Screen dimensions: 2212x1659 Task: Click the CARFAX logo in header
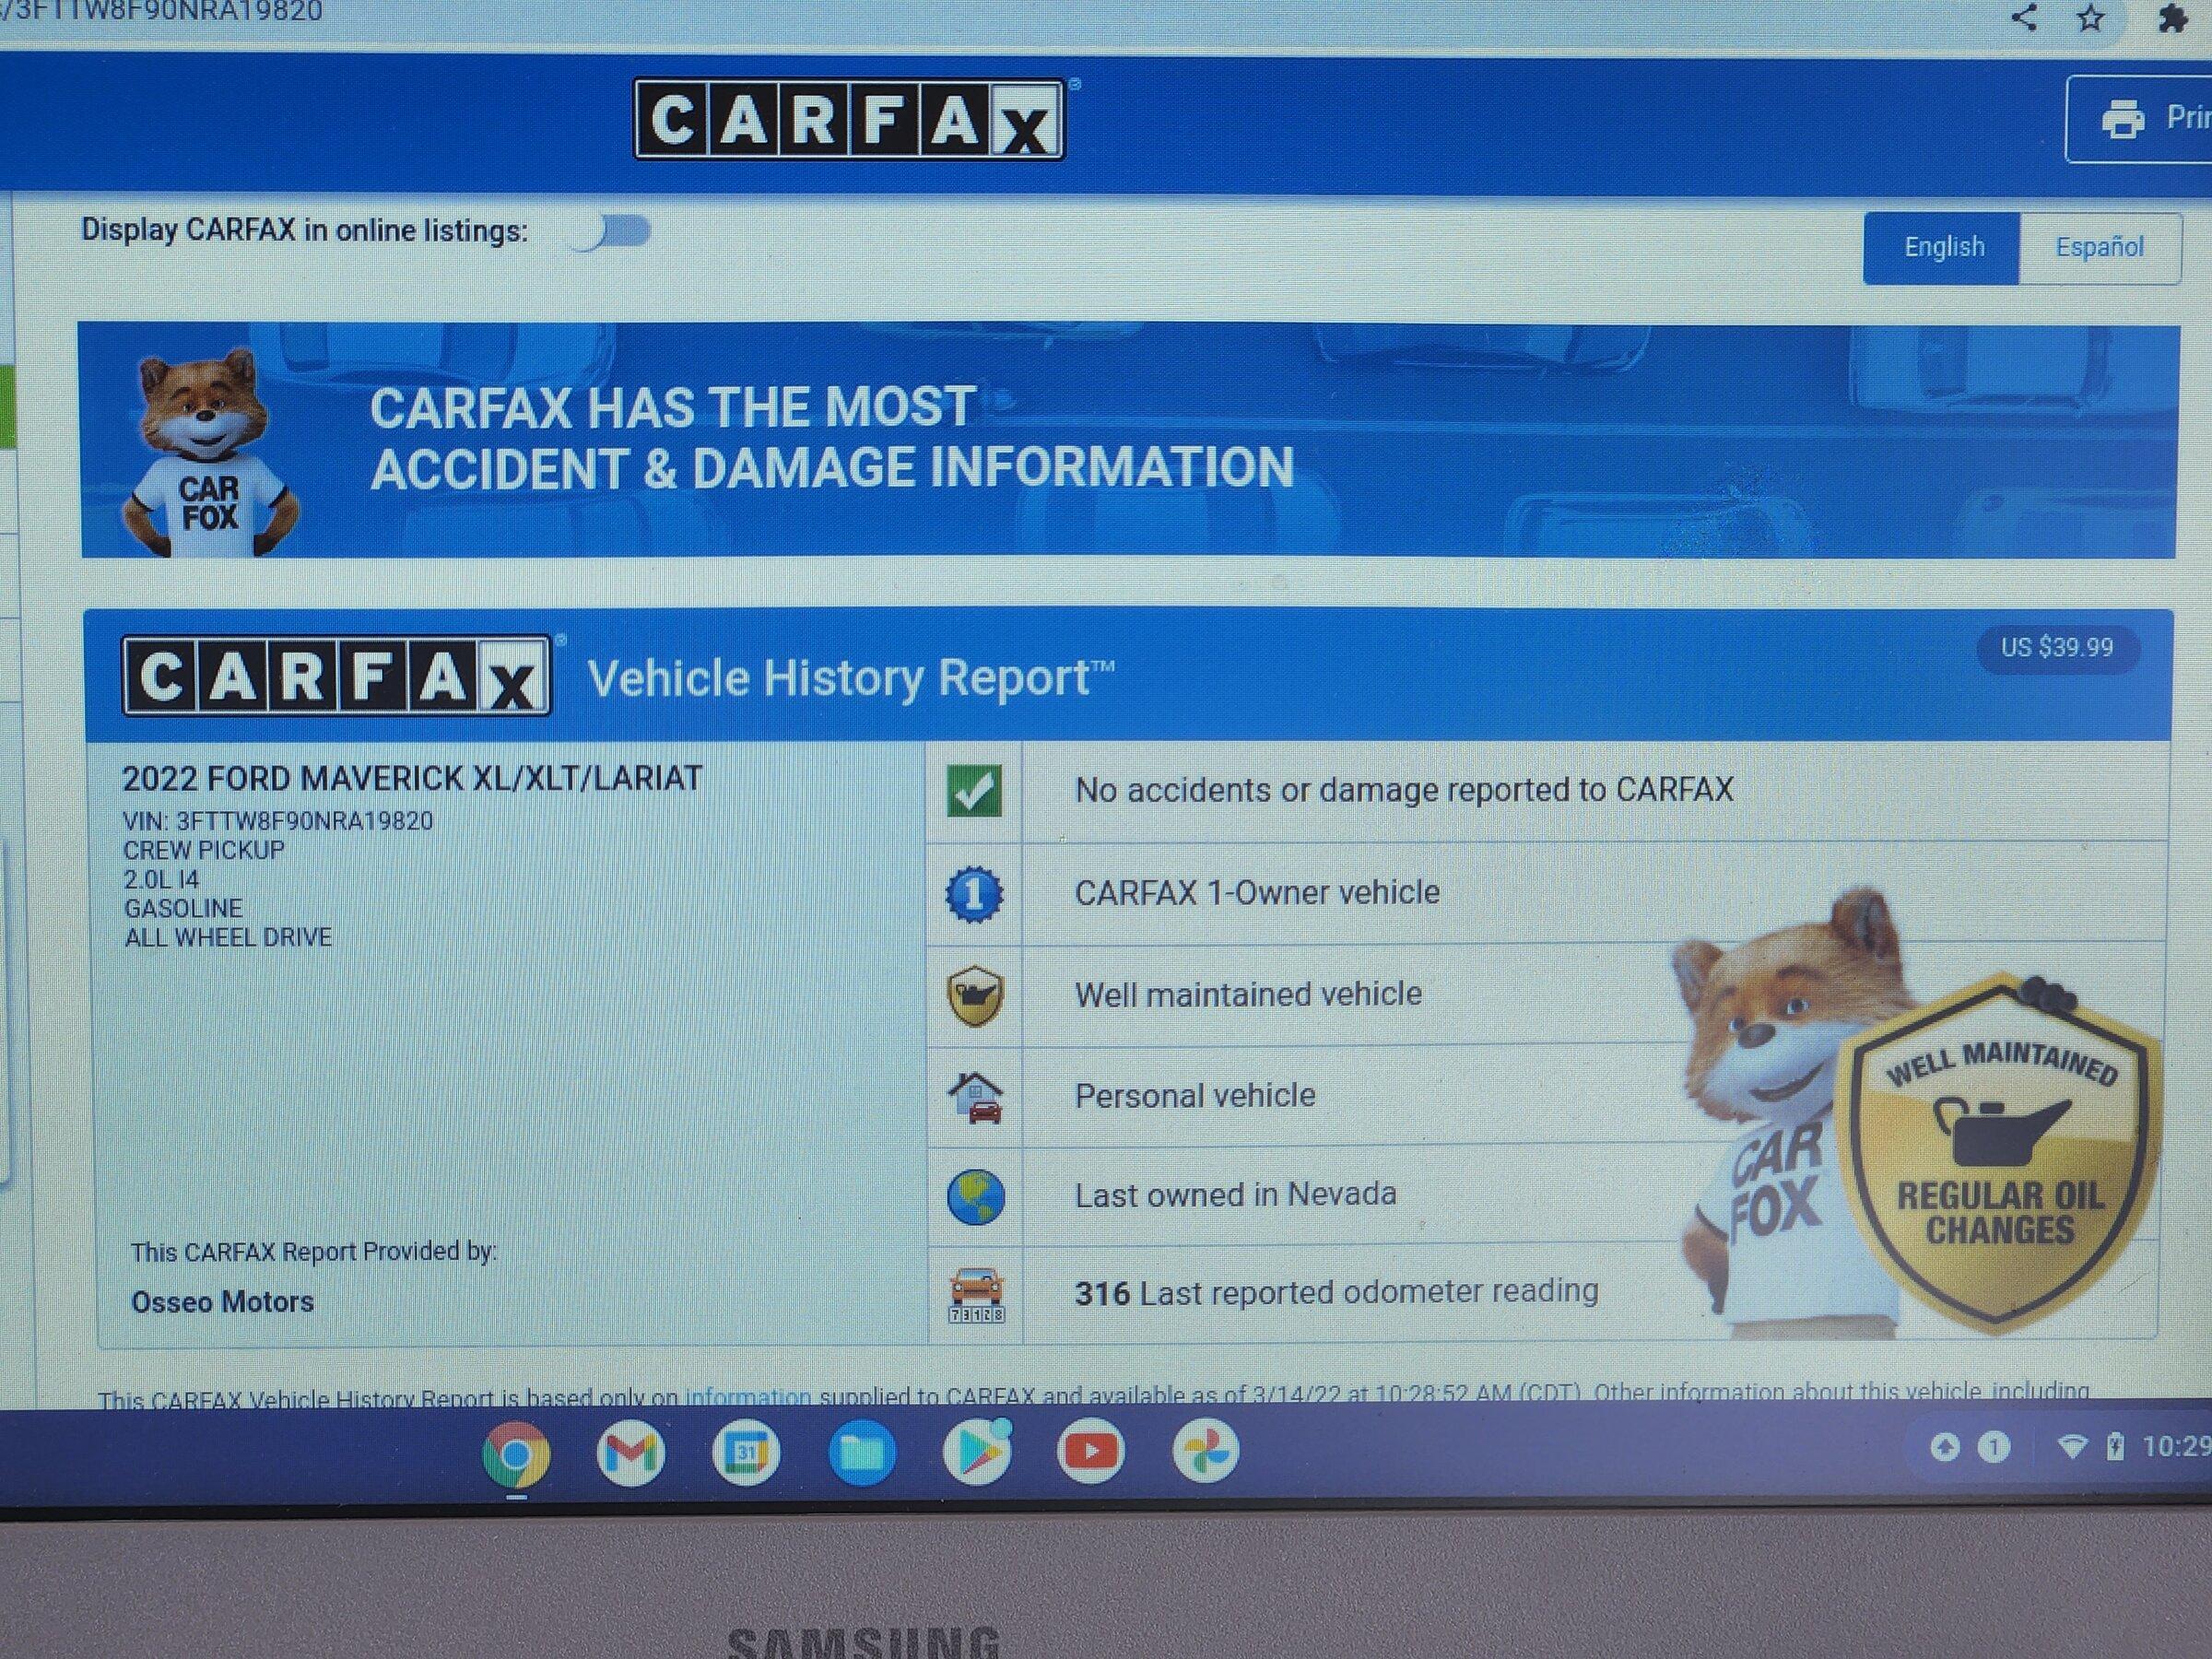click(x=849, y=120)
